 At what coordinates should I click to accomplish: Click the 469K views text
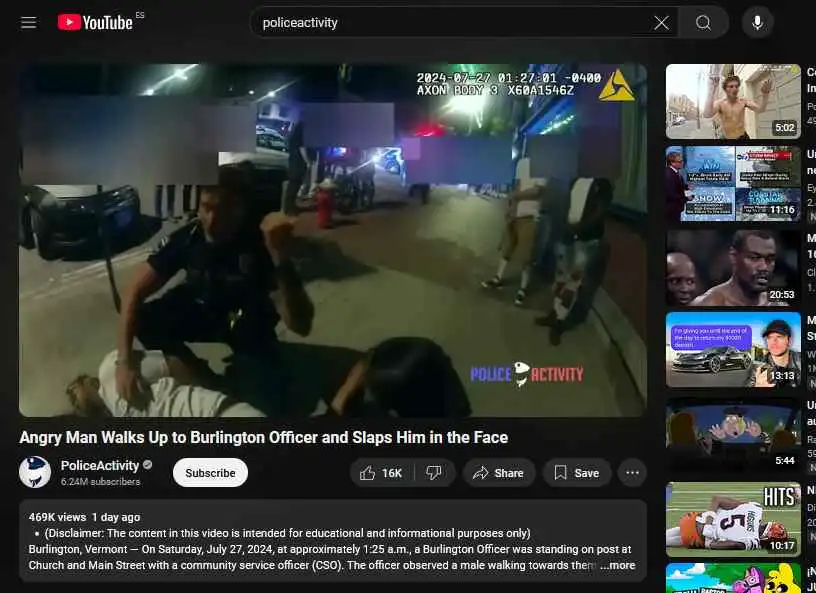click(57, 517)
